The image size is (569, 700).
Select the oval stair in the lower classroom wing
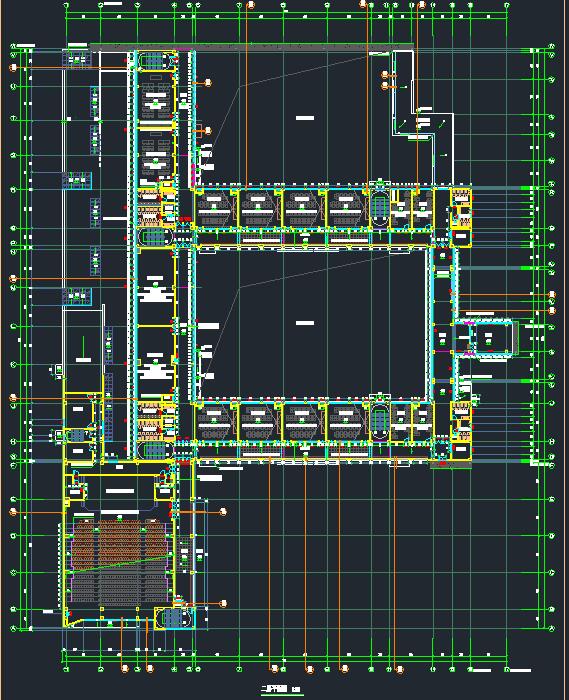click(x=380, y=421)
